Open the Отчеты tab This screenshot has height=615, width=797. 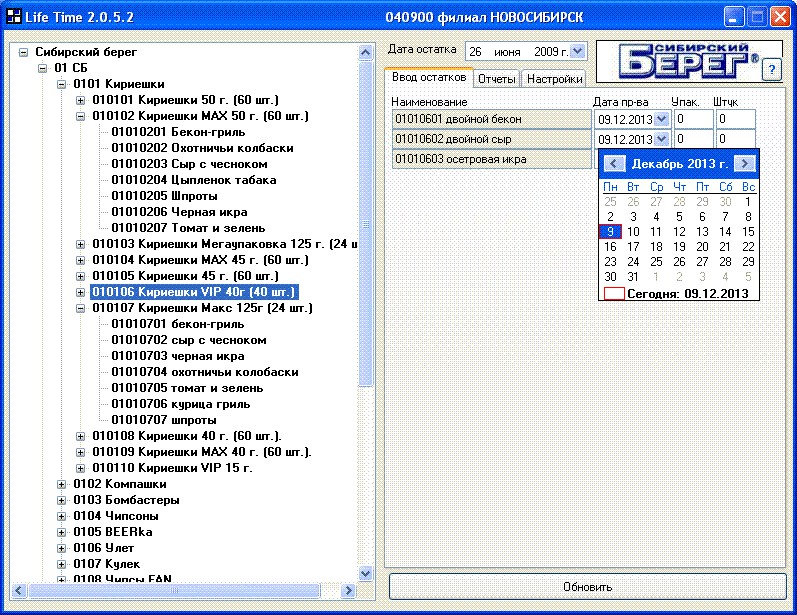[497, 79]
